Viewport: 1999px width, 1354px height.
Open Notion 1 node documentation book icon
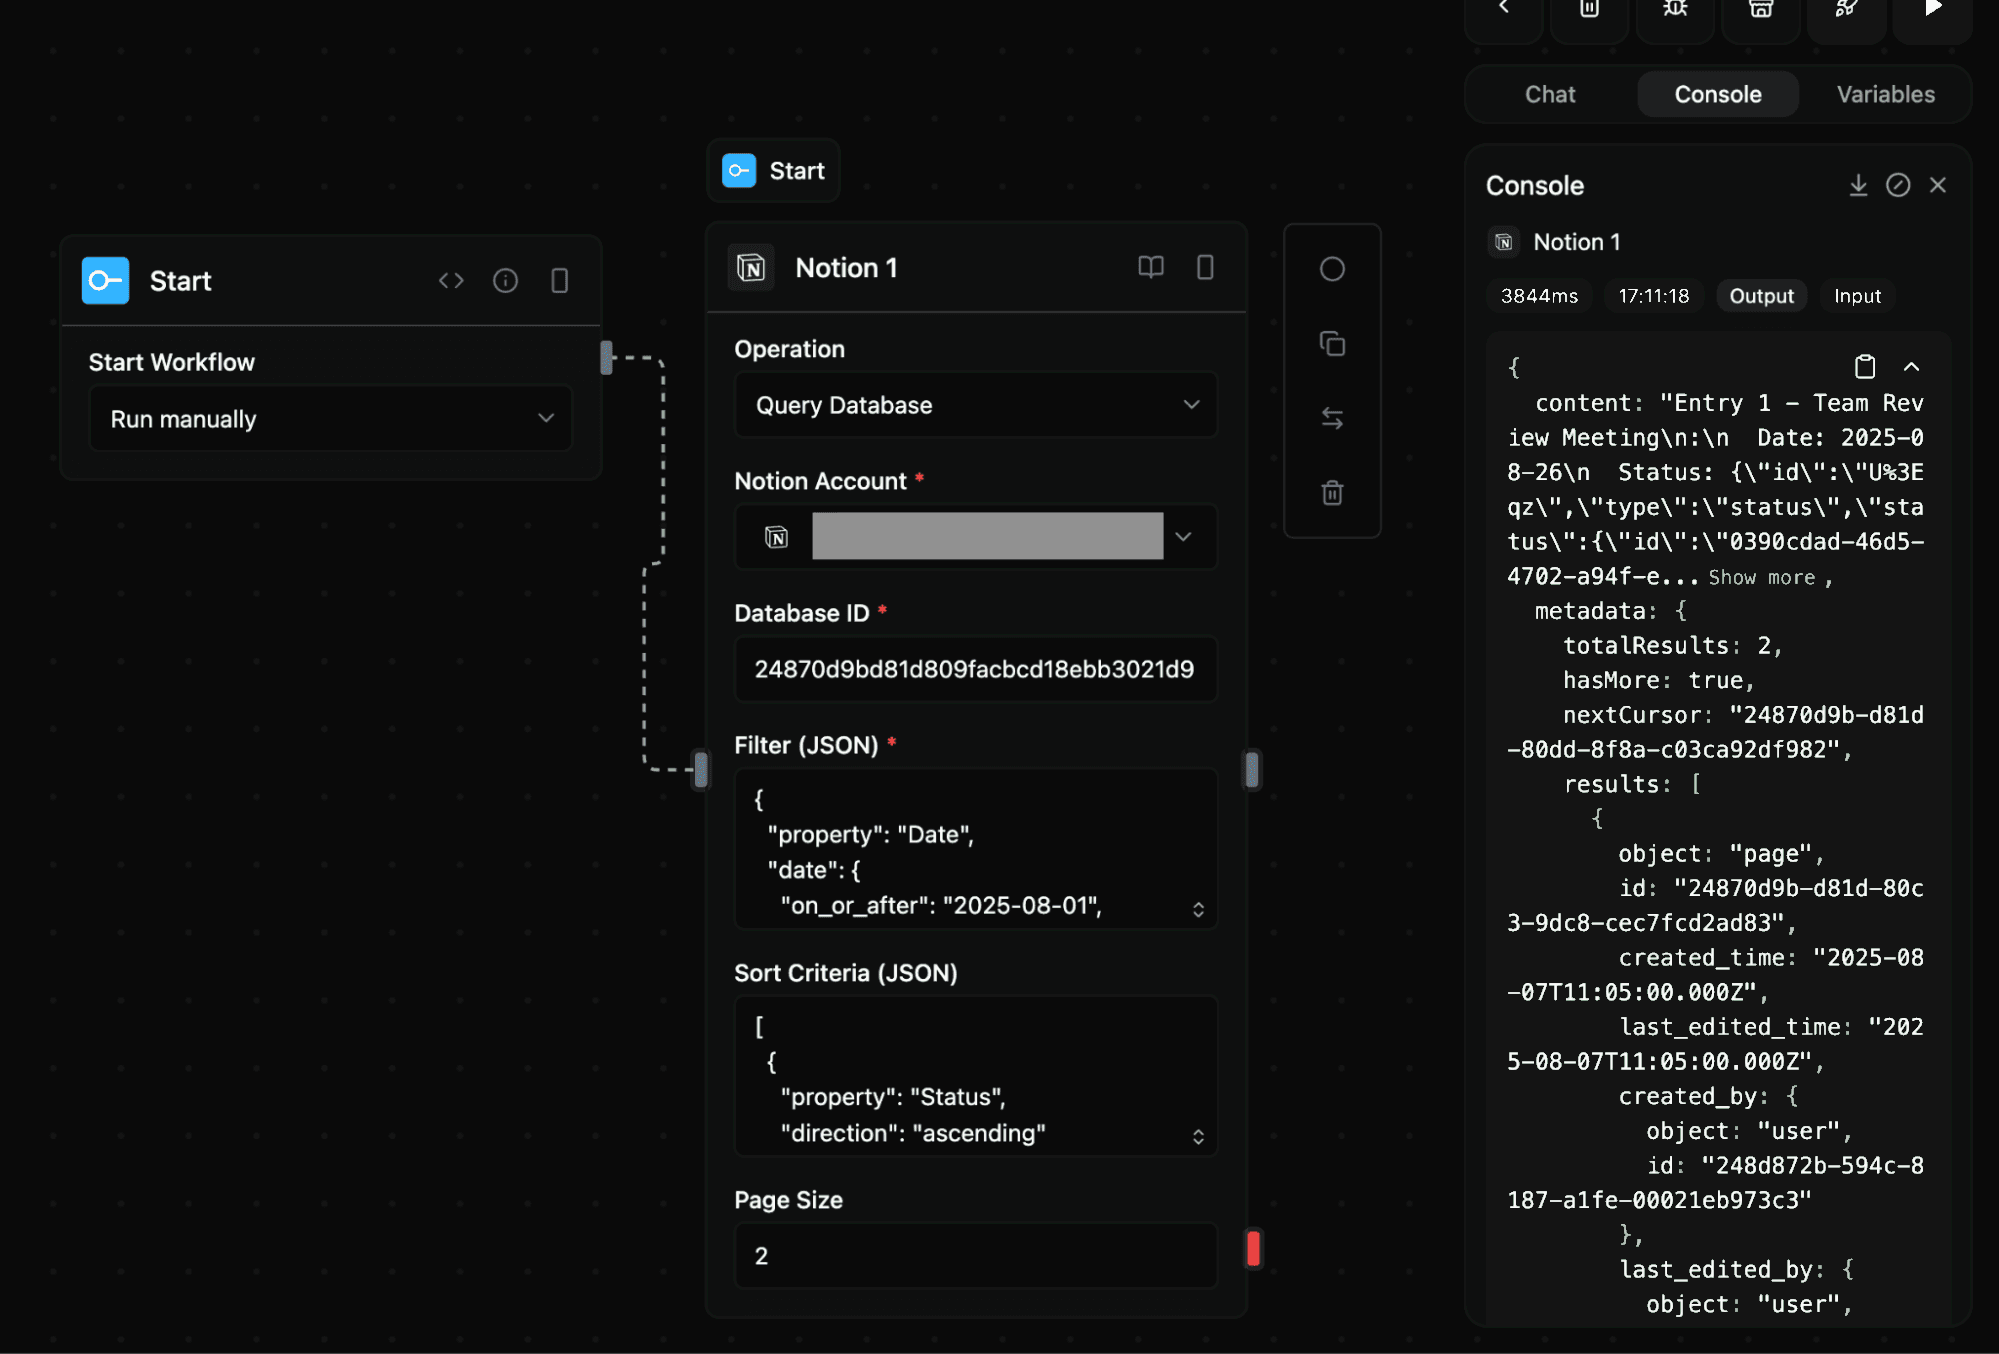click(1150, 267)
